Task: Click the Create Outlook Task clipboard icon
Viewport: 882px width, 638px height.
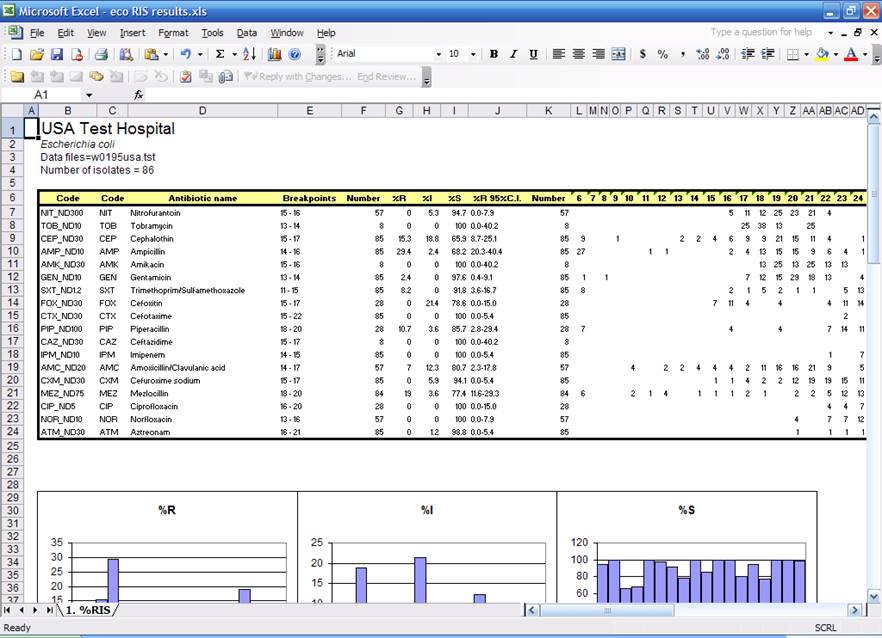Action: tap(186, 77)
